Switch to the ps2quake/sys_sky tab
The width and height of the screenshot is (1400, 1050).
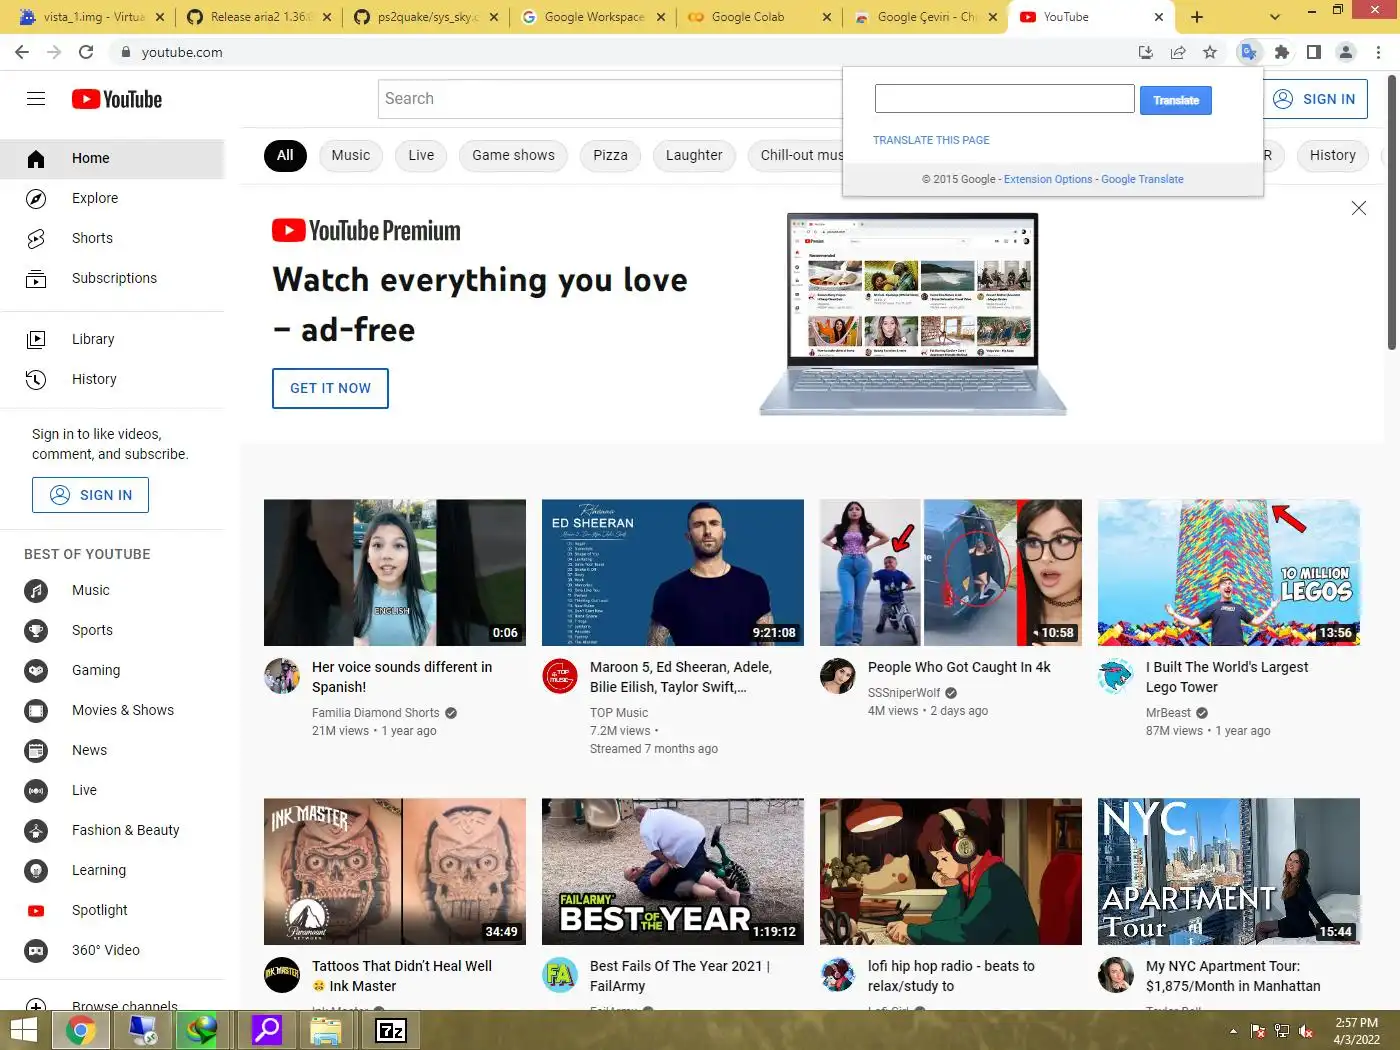click(x=425, y=17)
